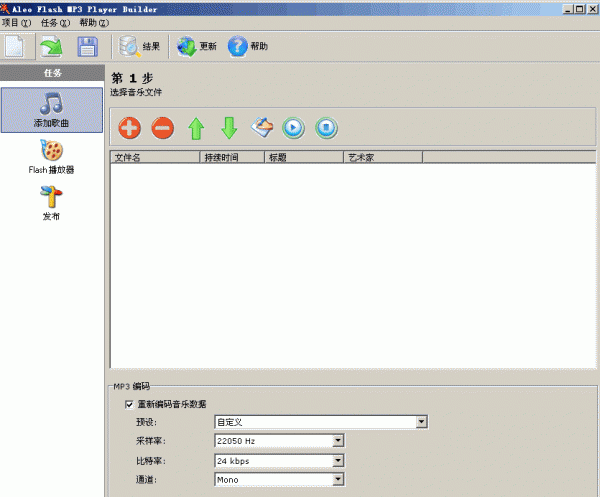Sort by 文件名 column header

[155, 157]
